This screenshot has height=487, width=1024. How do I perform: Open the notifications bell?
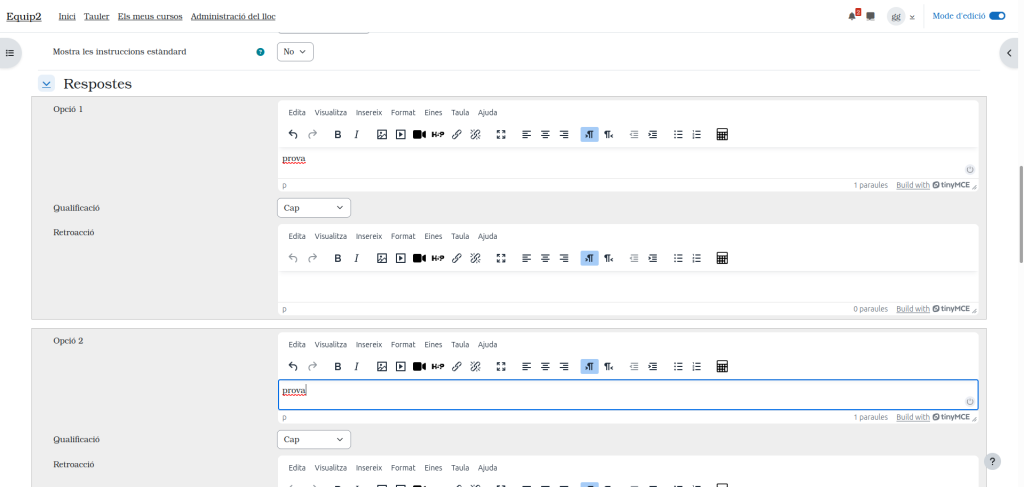click(852, 16)
